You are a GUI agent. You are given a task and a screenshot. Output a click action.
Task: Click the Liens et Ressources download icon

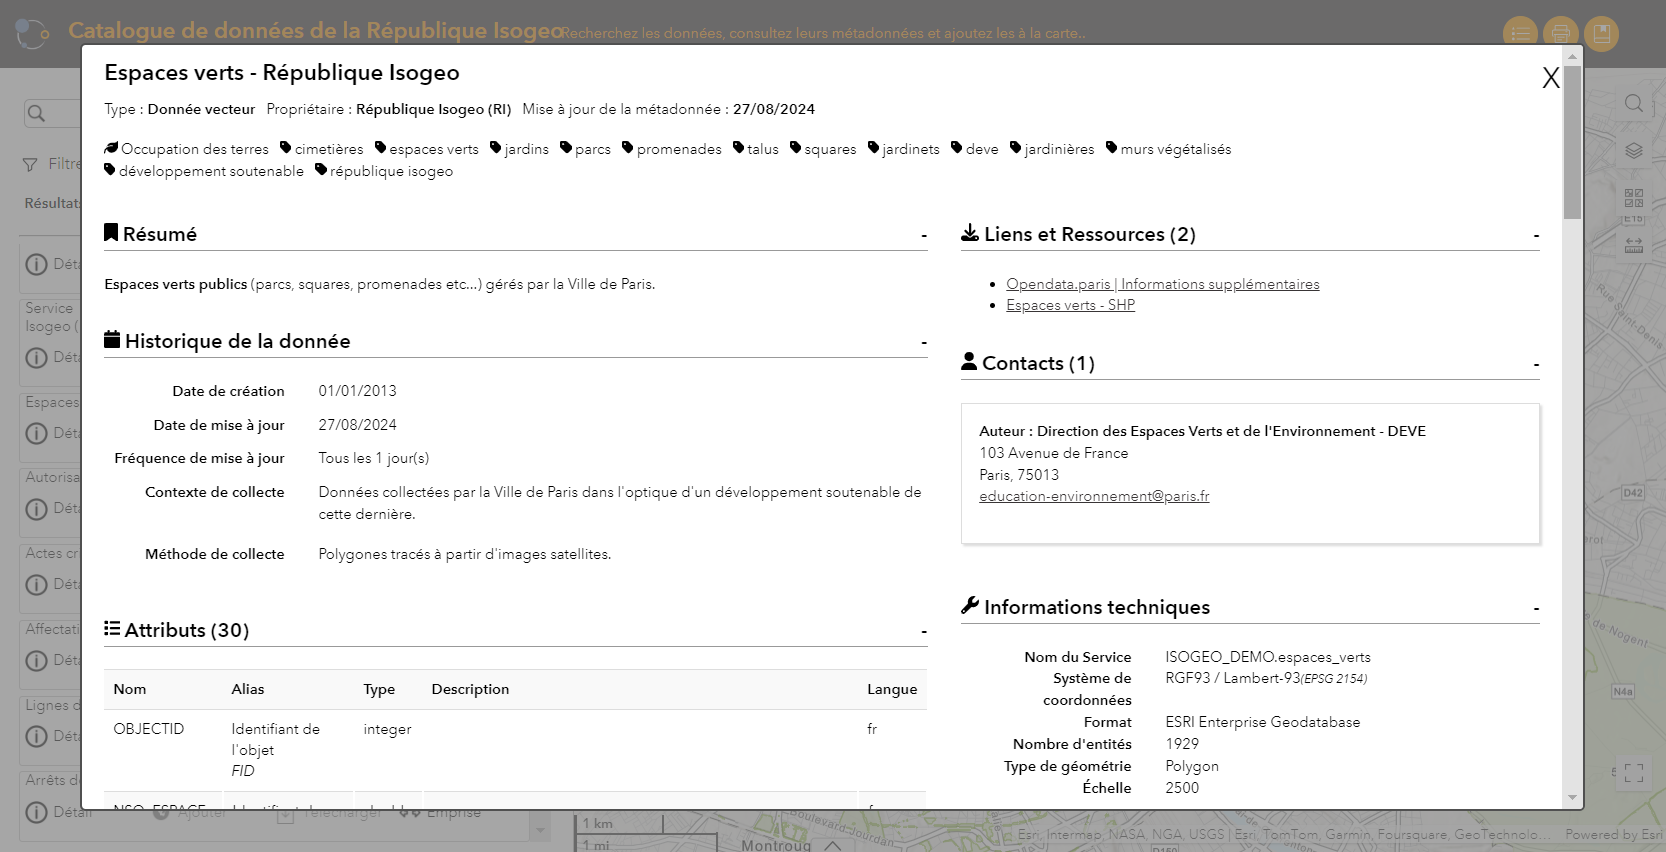click(970, 233)
